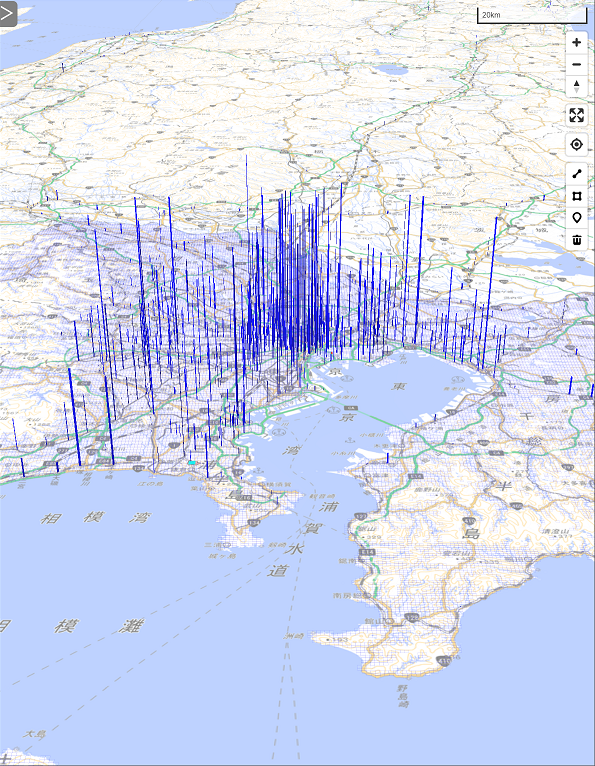Reset map bearing with the compass arrow
This screenshot has width=595, height=766.
(x=576, y=86)
